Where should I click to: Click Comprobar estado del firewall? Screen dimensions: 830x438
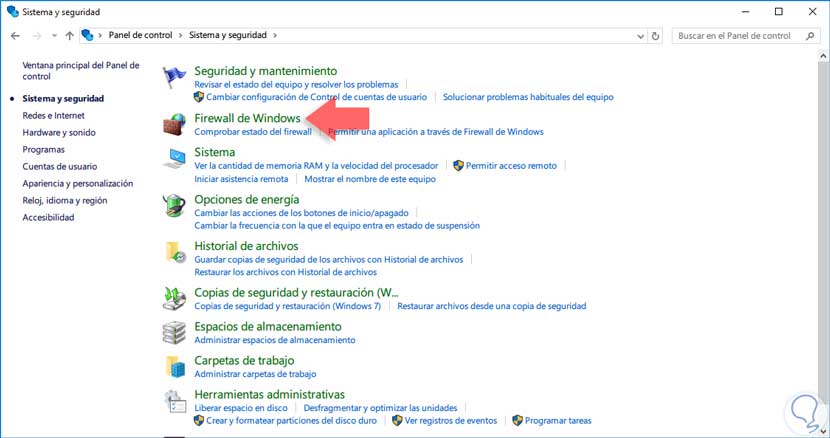(x=253, y=131)
